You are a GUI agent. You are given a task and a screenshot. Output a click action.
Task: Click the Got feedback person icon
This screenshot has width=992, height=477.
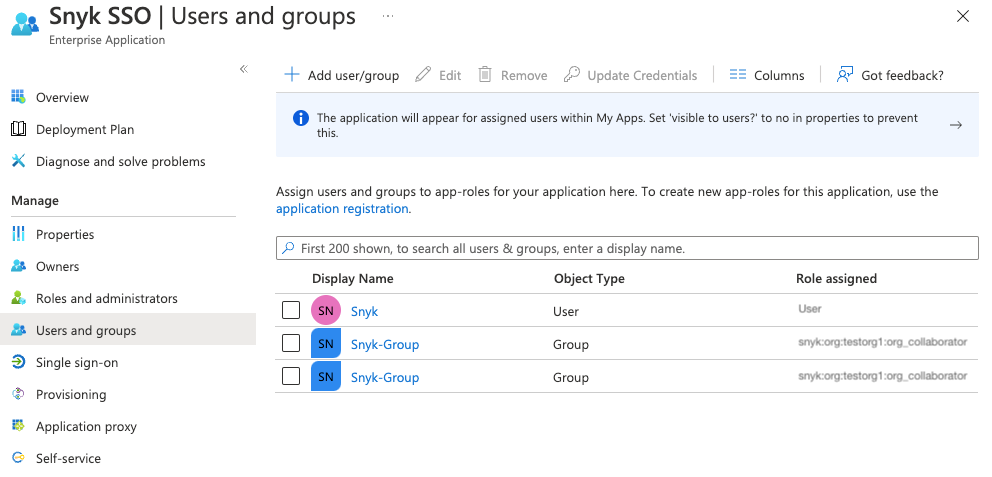[845, 75]
